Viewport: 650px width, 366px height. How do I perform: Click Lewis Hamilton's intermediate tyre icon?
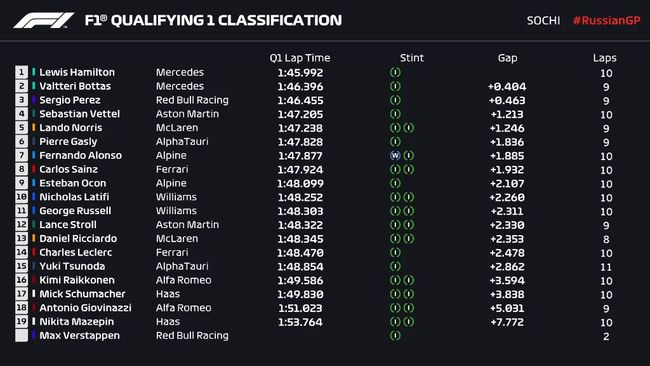pyautogui.click(x=395, y=72)
